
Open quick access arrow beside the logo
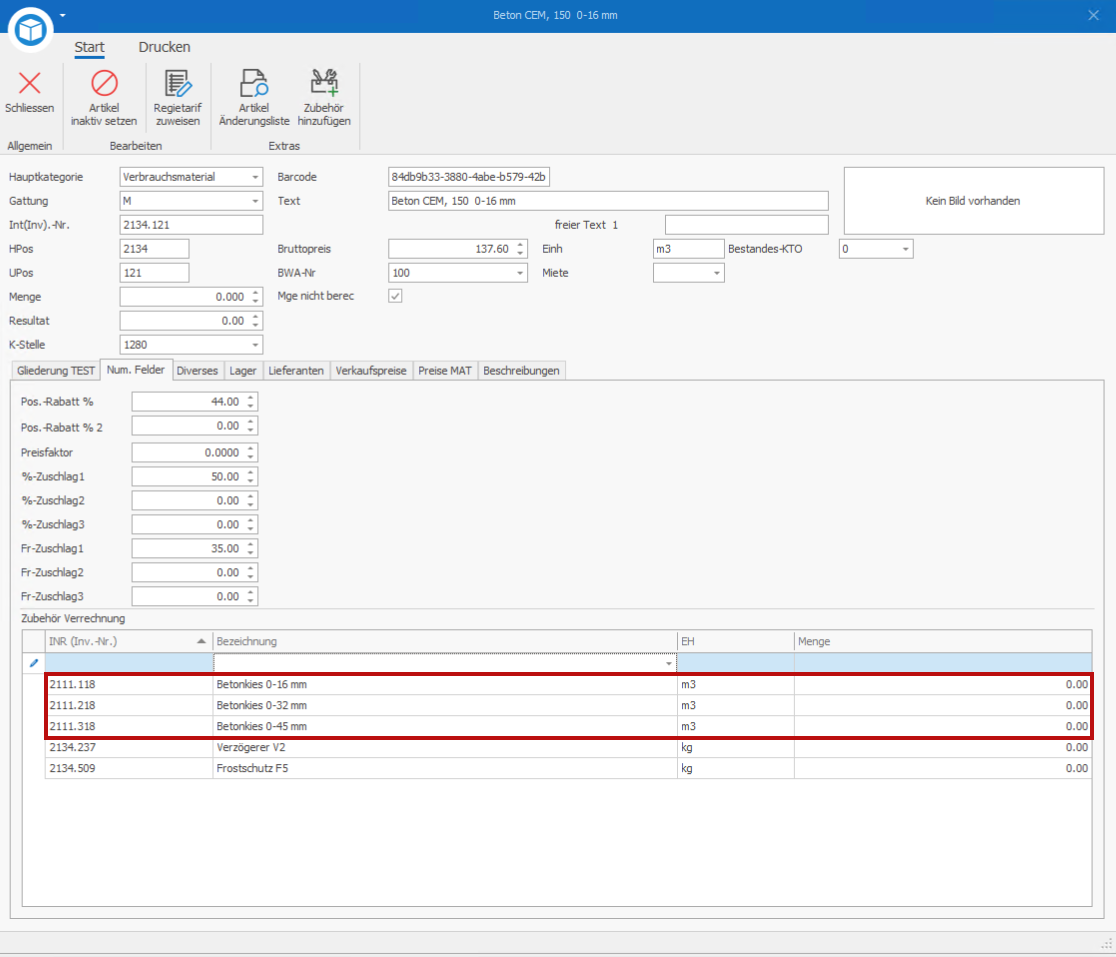click(x=63, y=15)
